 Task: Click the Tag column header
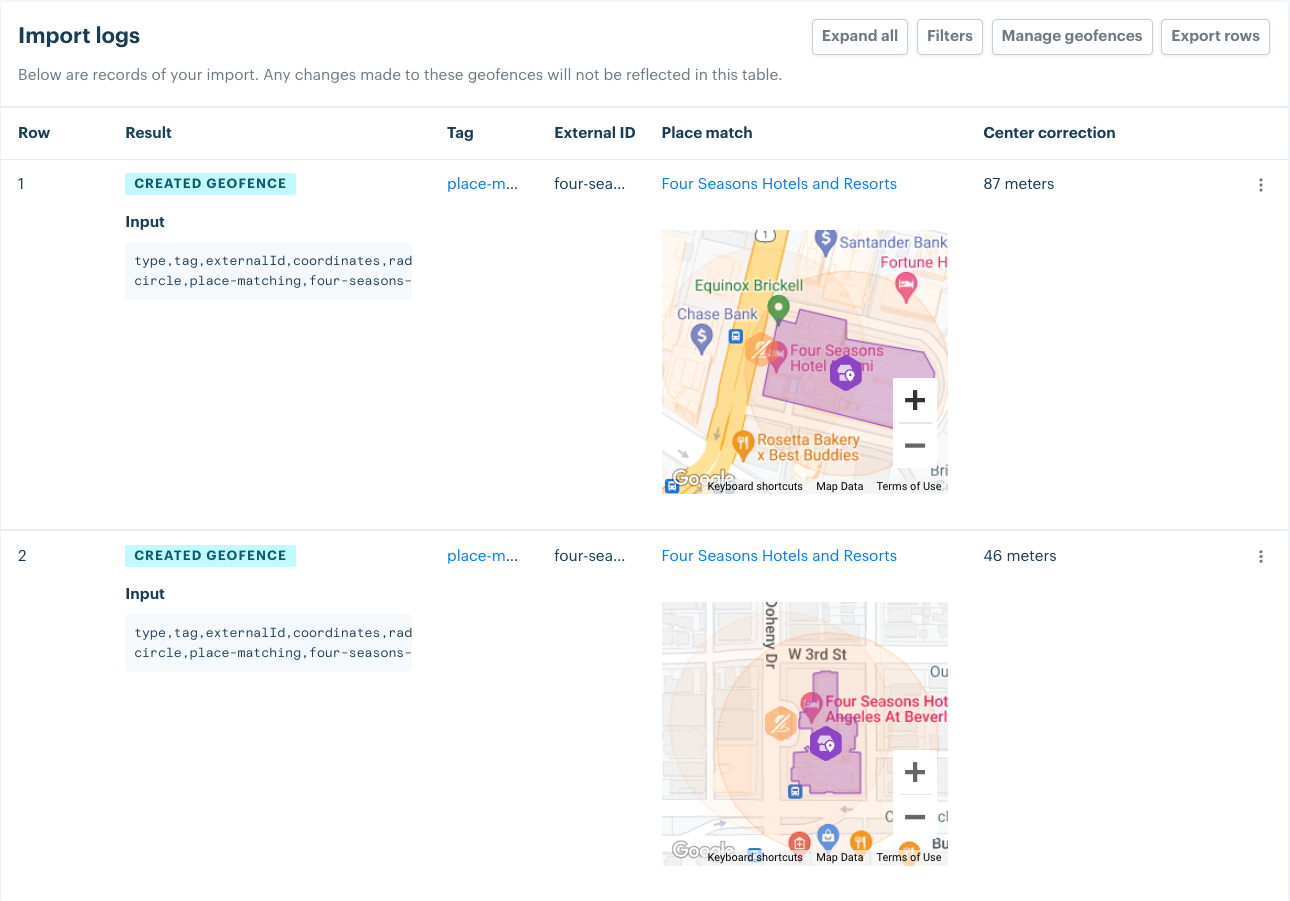coord(460,133)
